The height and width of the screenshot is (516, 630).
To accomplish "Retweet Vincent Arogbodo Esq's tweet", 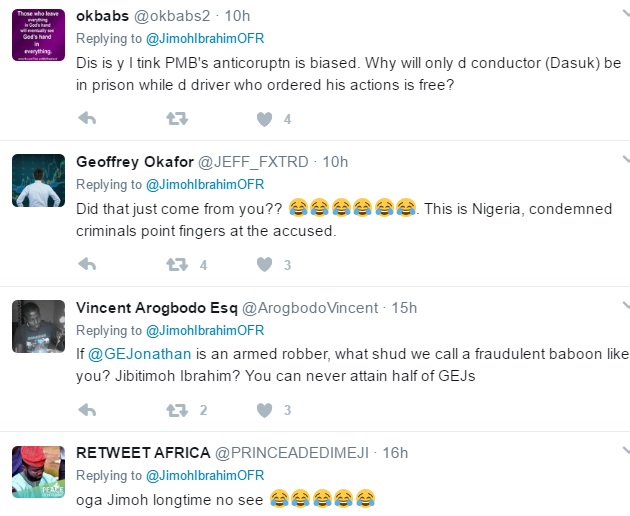I will 177,410.
